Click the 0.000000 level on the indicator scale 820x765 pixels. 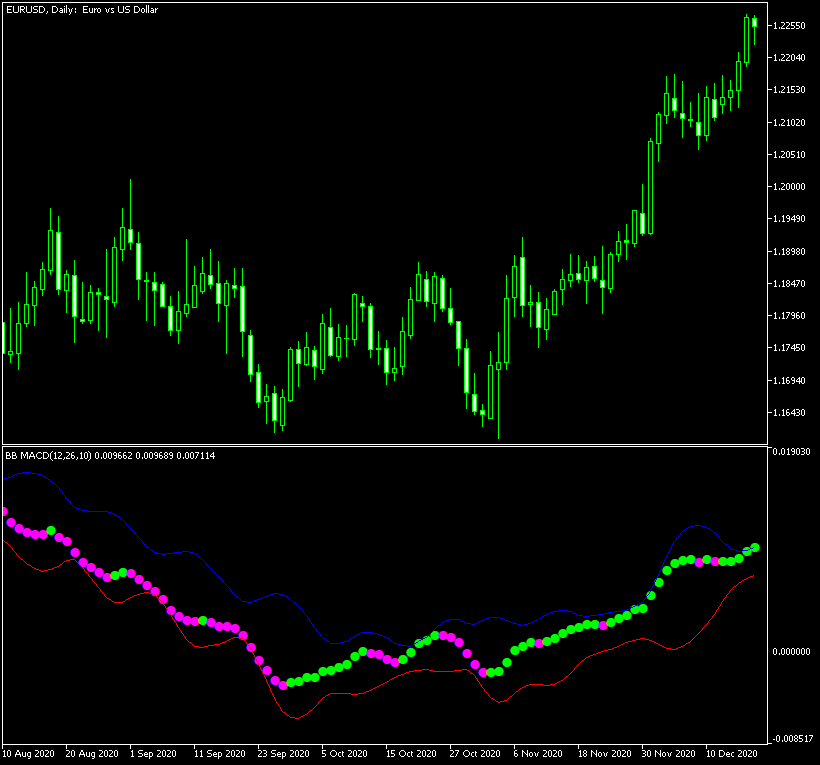pos(793,652)
